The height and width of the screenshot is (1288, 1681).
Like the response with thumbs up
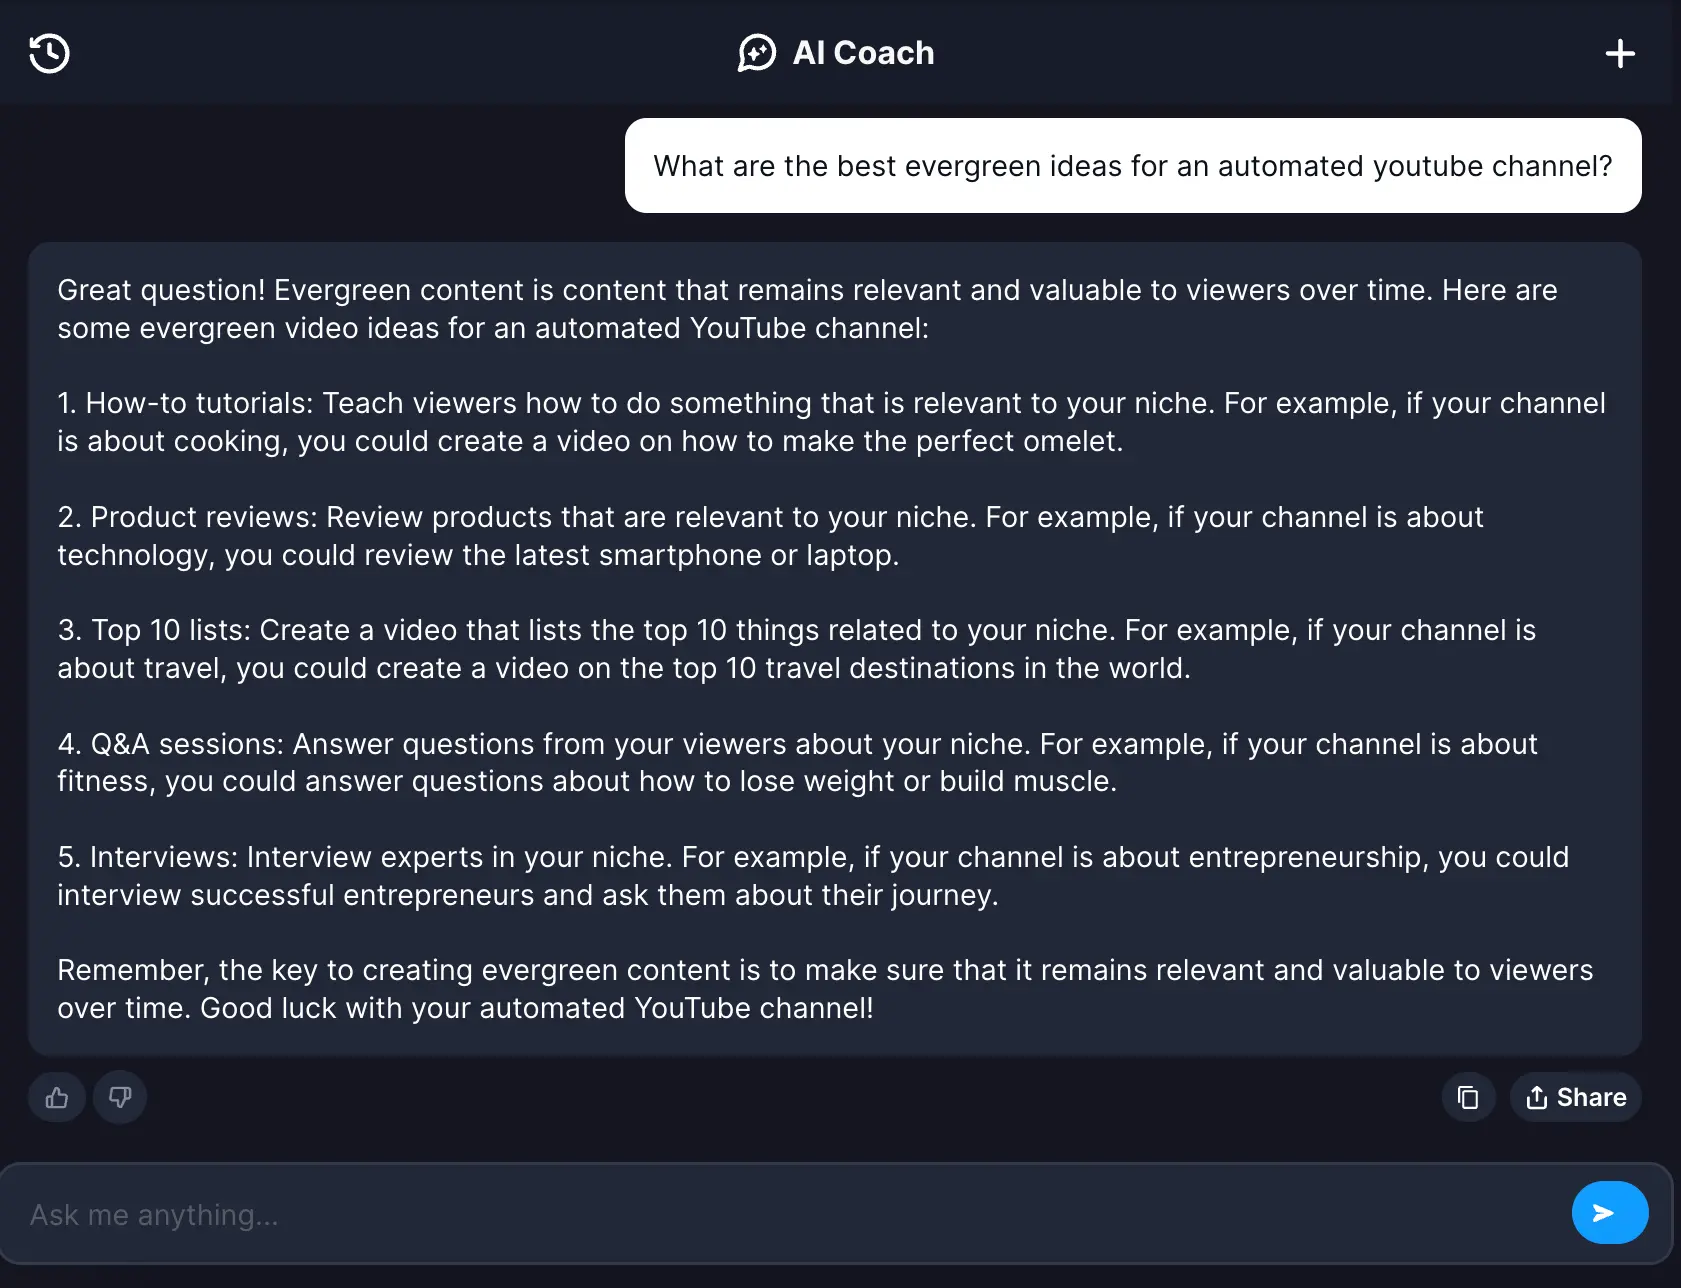click(x=57, y=1098)
